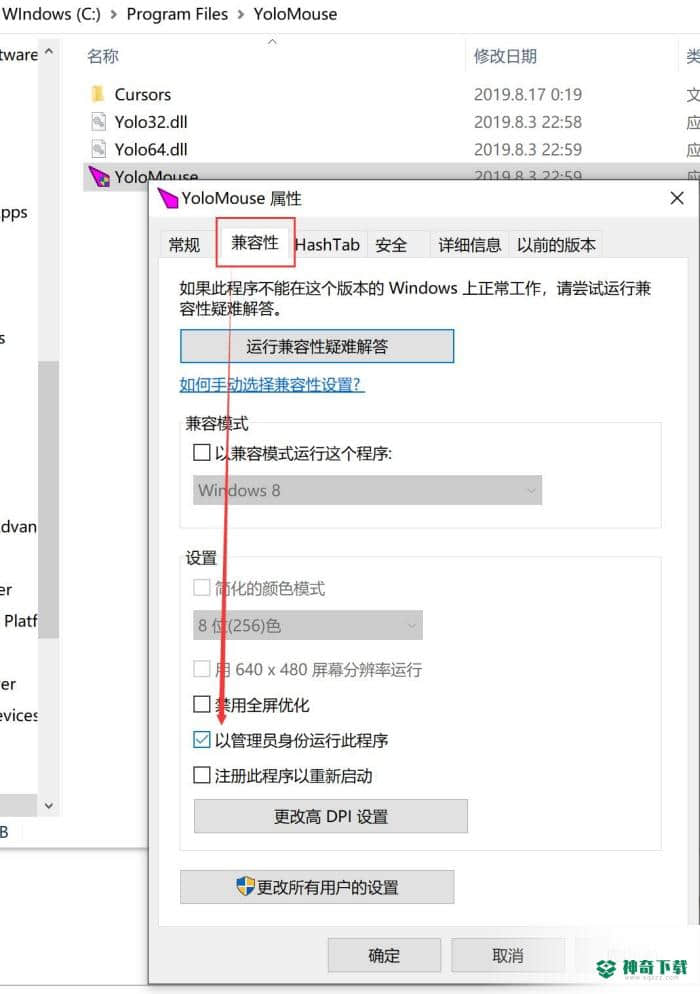The image size is (700, 994).
Task: Click 更改所有用户的设置 button
Action: (x=317, y=887)
